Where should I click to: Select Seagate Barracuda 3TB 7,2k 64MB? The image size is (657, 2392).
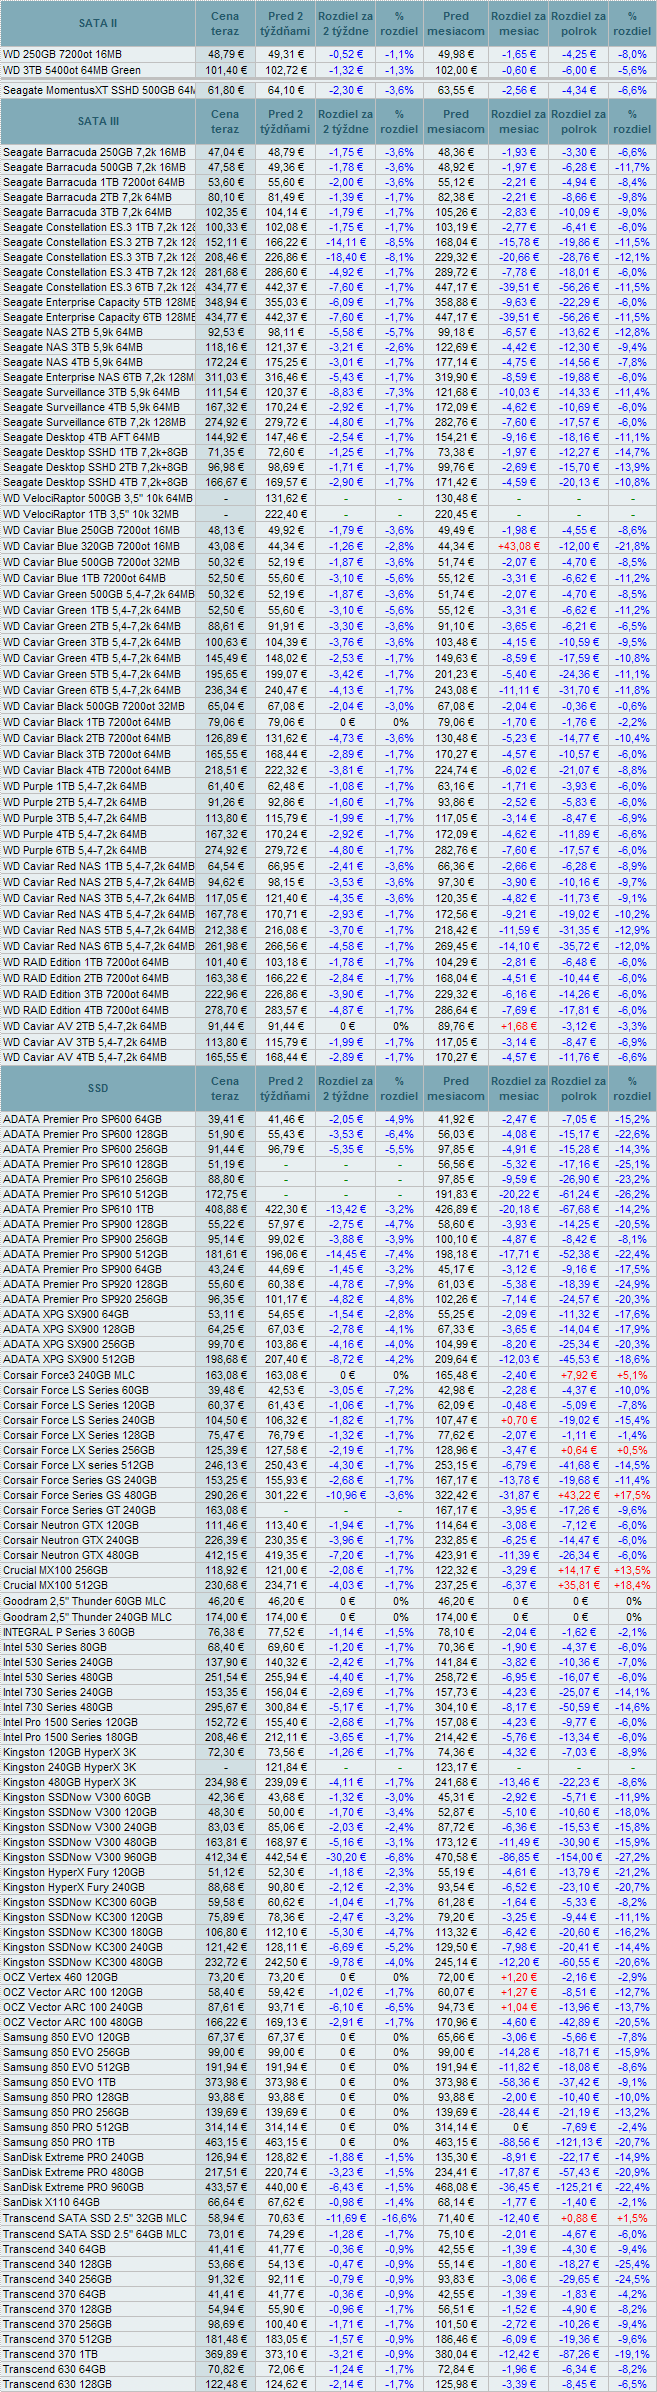pos(87,212)
